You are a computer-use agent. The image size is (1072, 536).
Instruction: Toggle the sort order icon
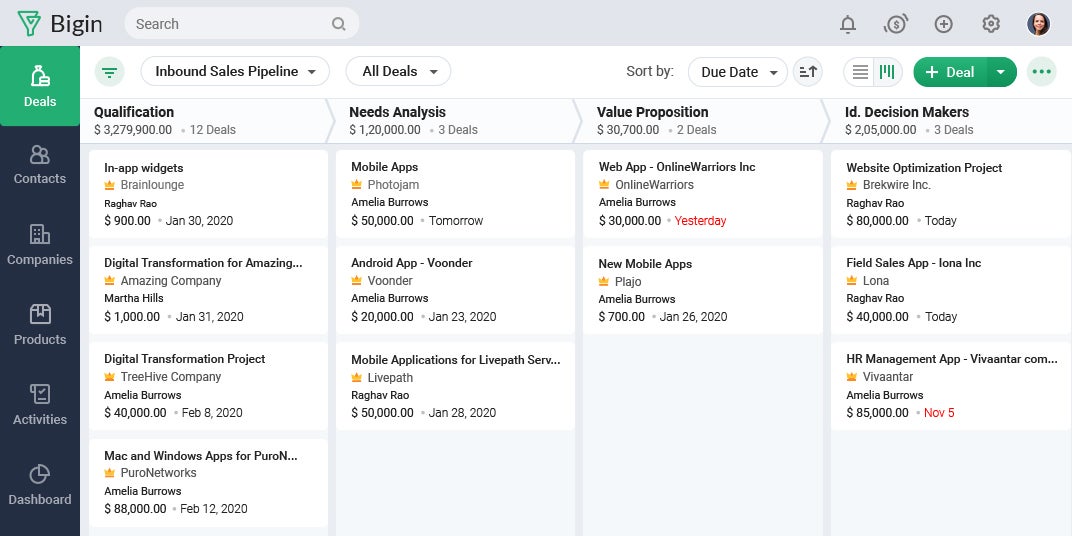[x=807, y=72]
